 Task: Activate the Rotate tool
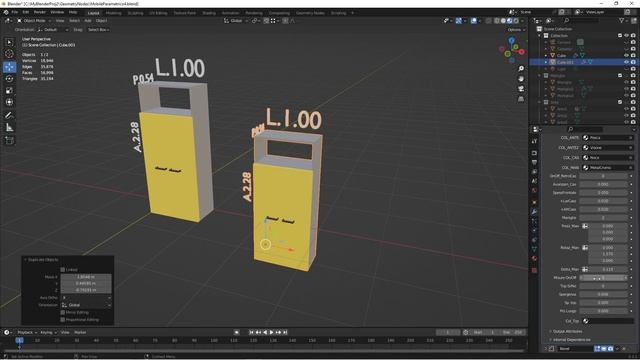click(9, 78)
